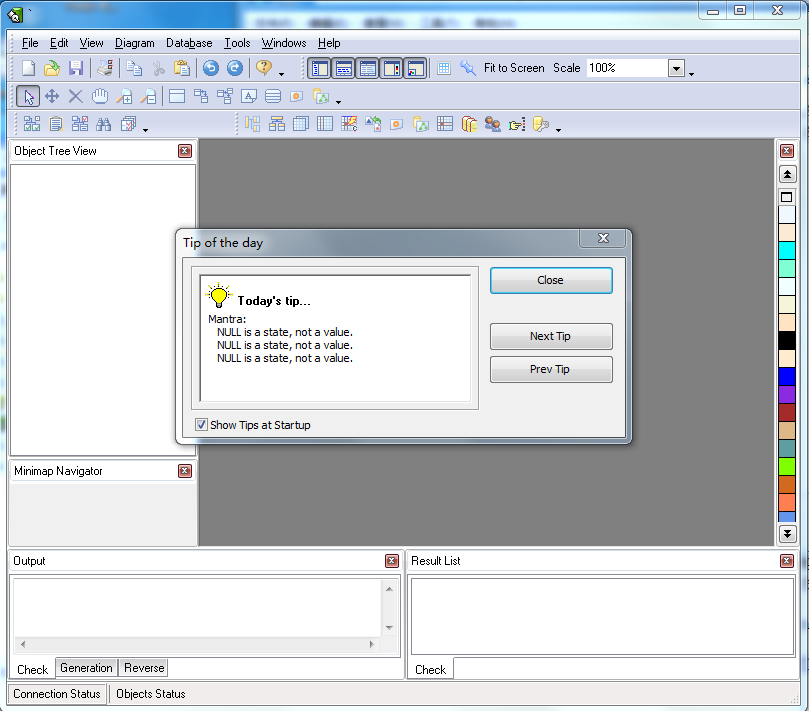Toggle the Show Tips at Startup checkbox

coord(201,425)
